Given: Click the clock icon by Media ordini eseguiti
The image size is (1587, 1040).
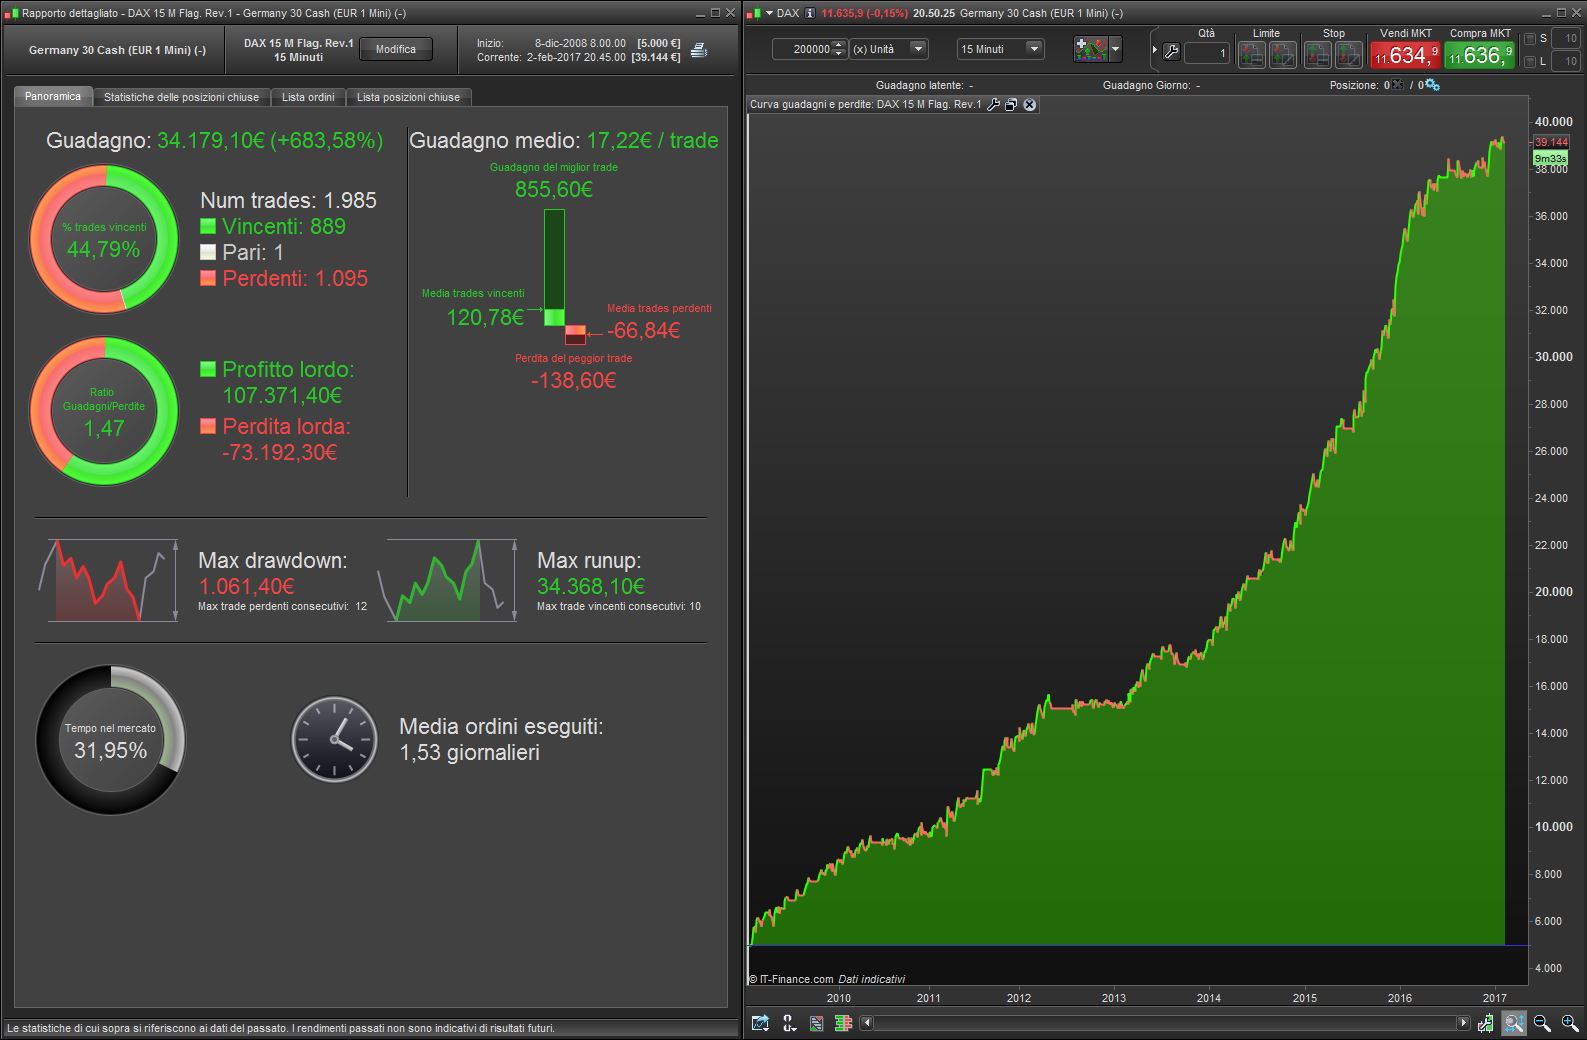Looking at the screenshot, I should [x=335, y=739].
